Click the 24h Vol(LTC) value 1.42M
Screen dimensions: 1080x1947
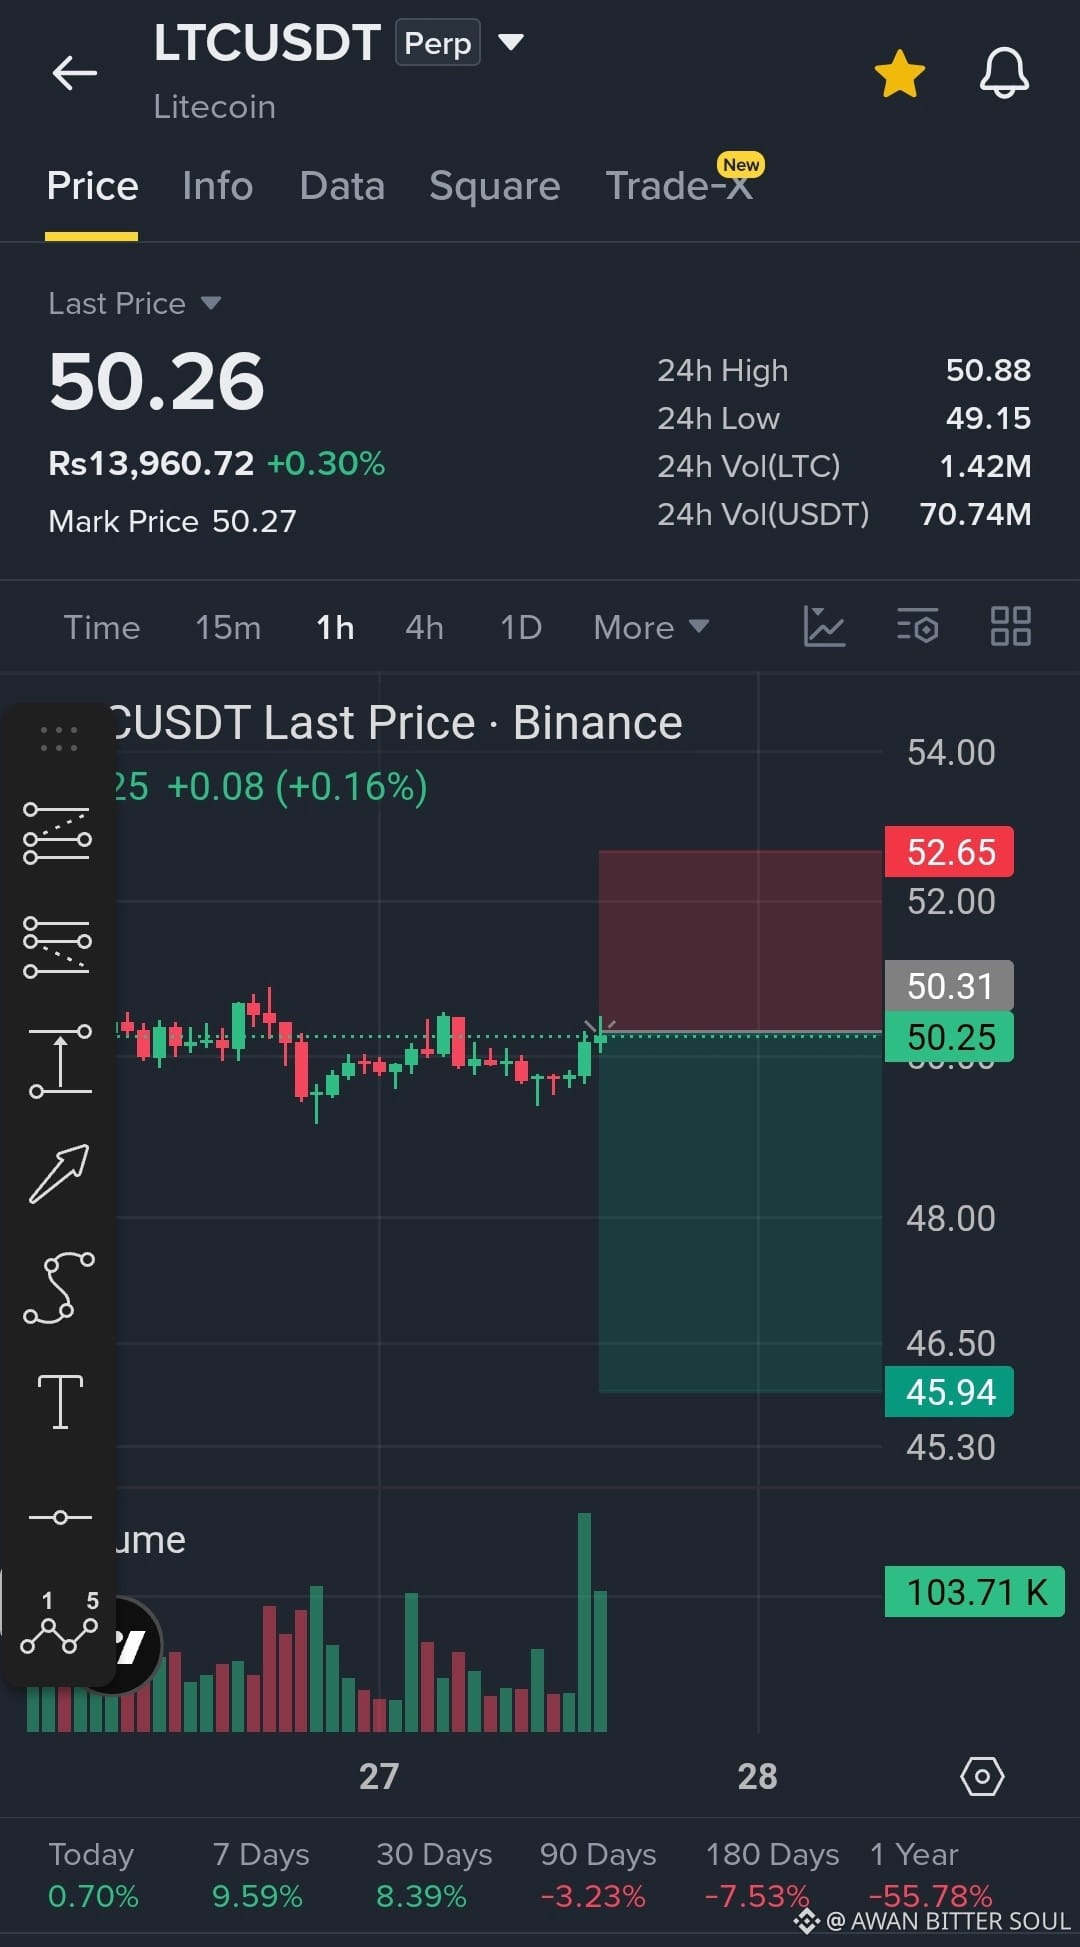[x=985, y=467]
